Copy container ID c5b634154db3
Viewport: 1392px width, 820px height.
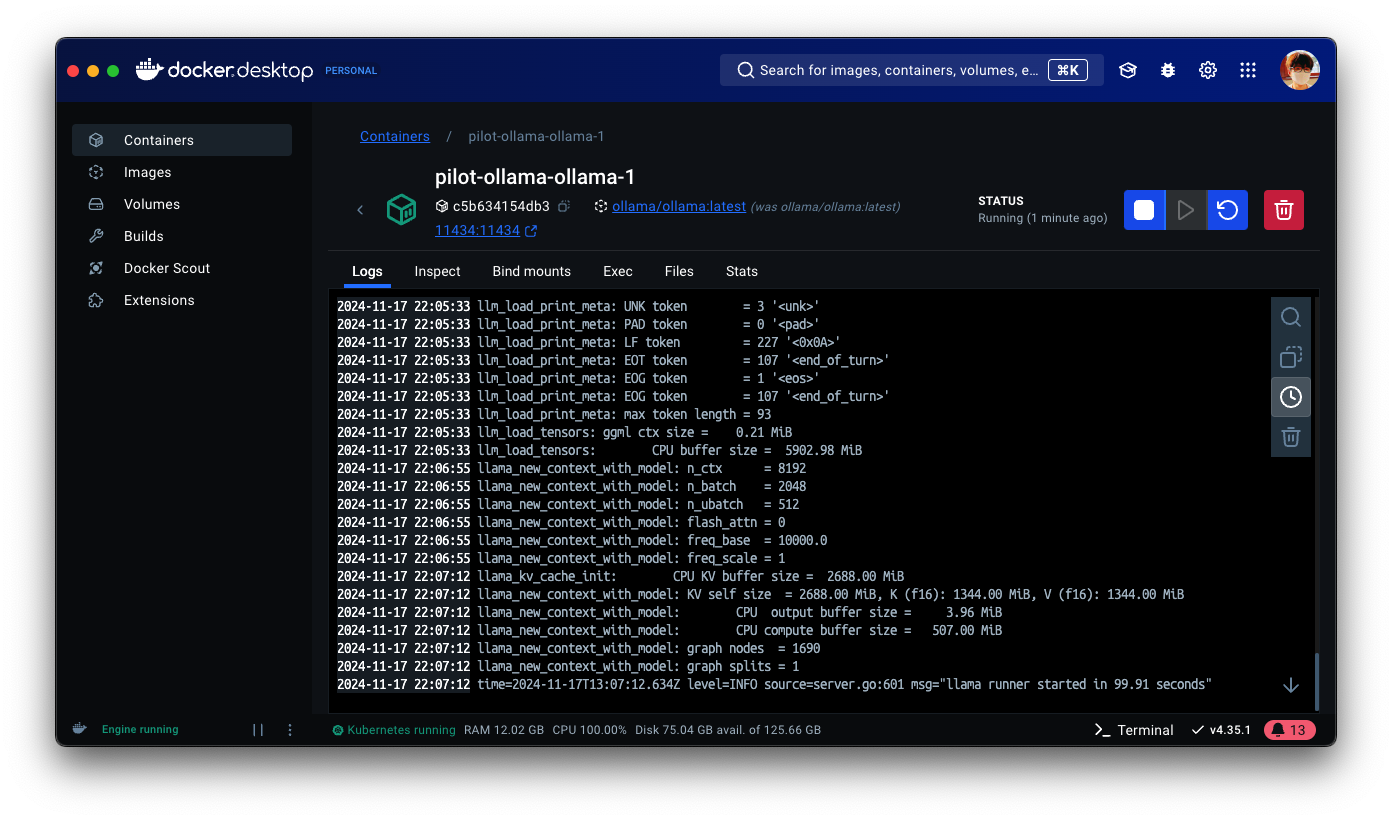(x=564, y=206)
